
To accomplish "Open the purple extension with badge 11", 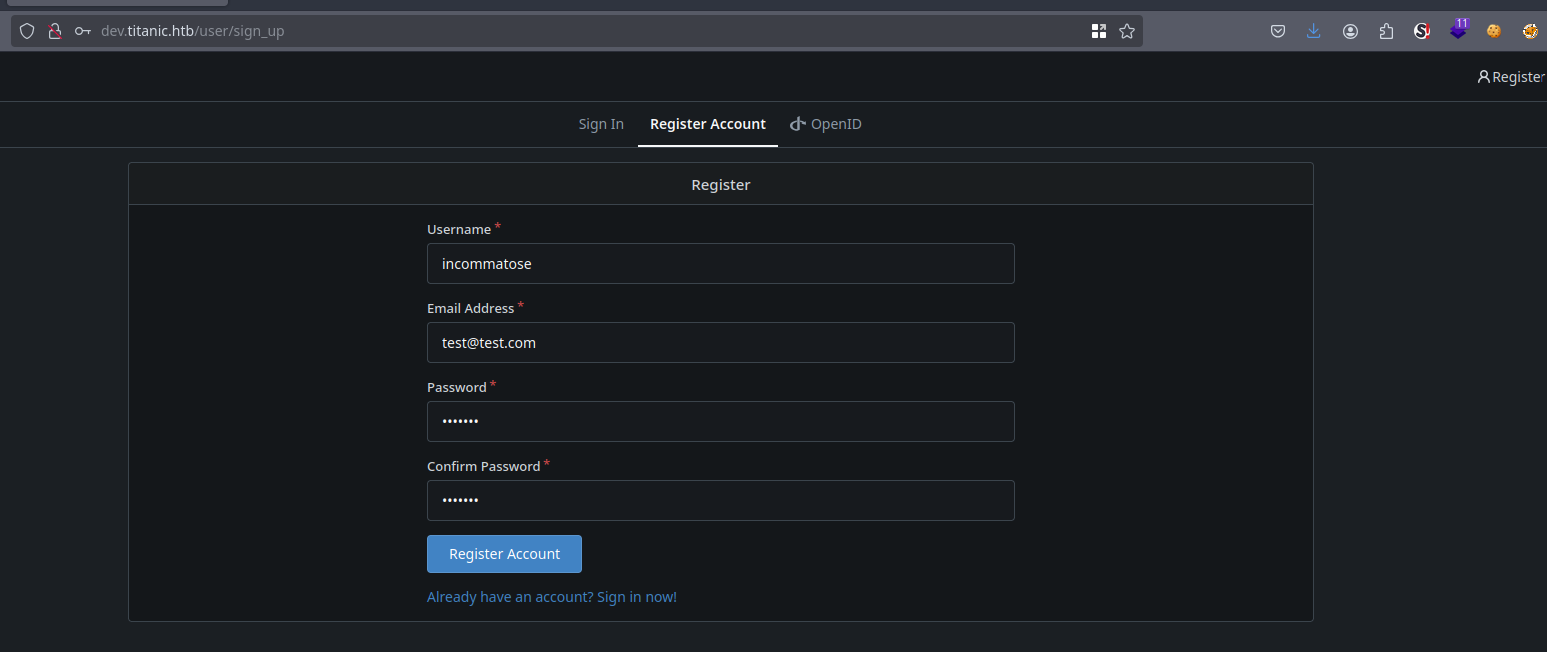I will click(x=1458, y=31).
